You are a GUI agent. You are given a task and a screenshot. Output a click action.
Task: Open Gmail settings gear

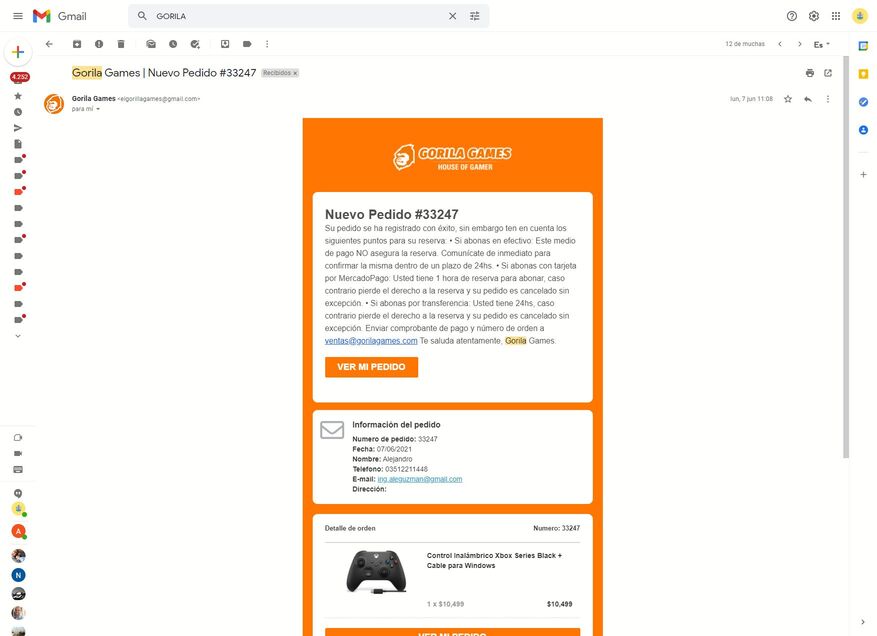[x=814, y=16]
